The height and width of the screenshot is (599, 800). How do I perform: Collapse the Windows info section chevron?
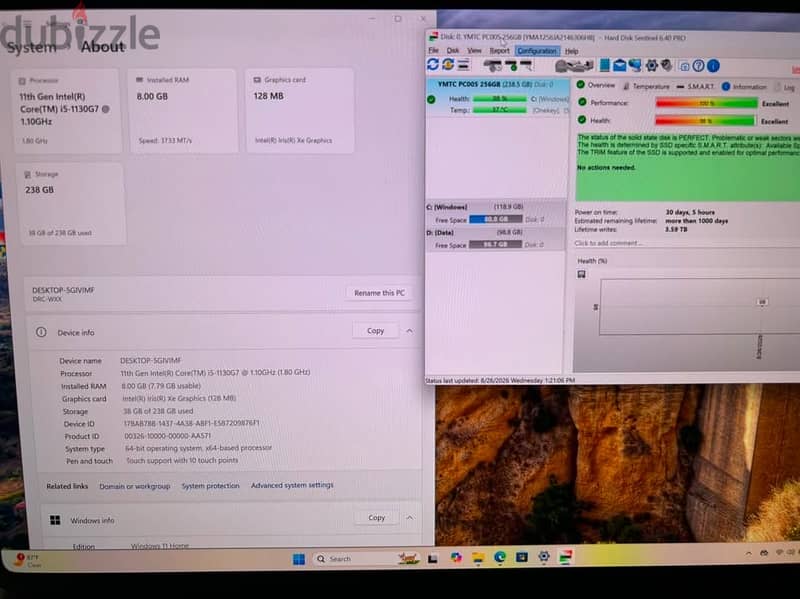[410, 517]
